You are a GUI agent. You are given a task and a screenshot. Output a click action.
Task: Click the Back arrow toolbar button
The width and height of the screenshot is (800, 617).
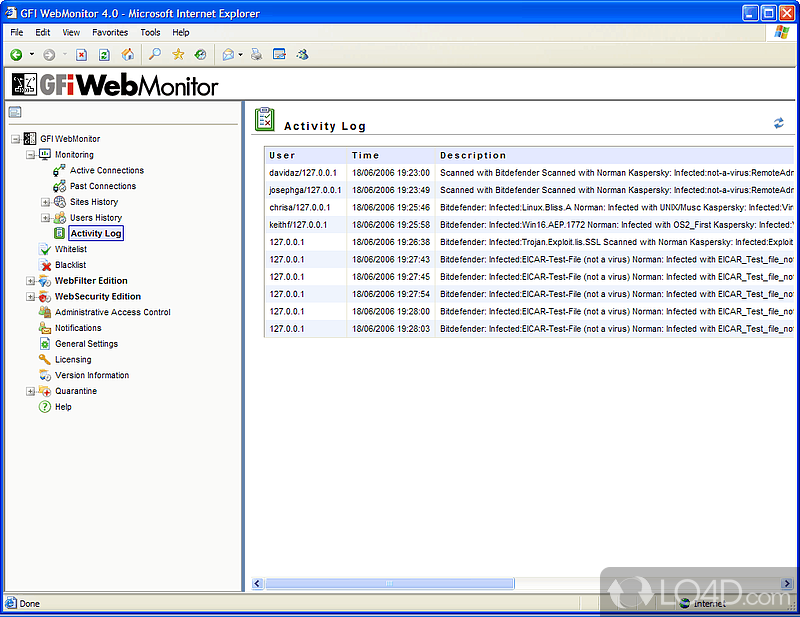[x=17, y=55]
